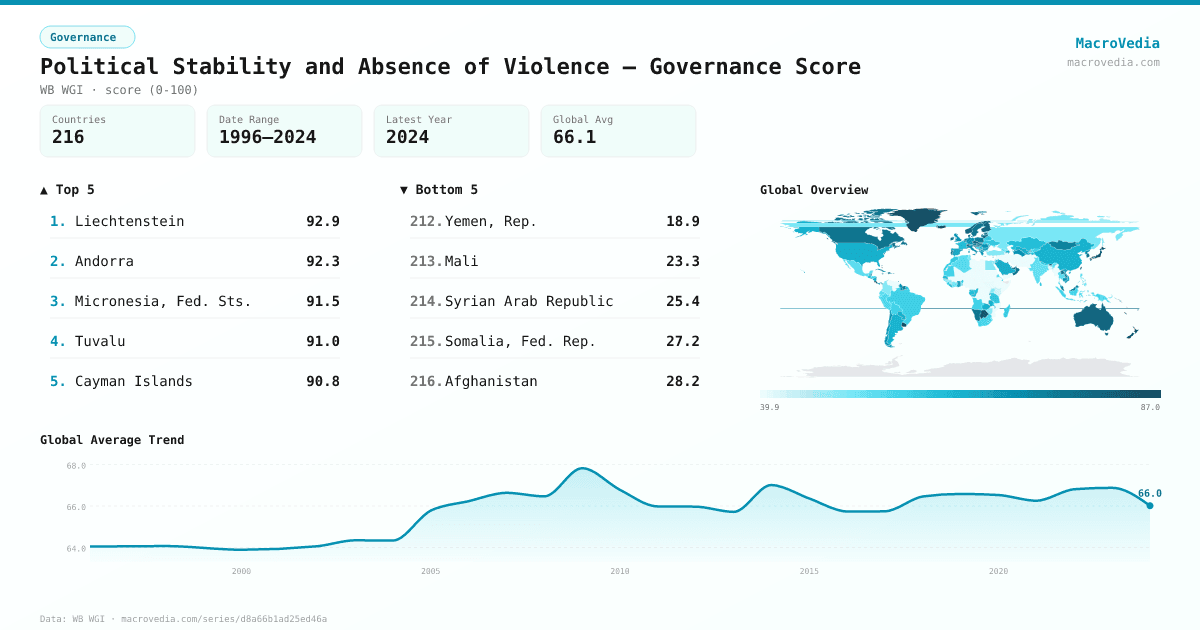Screen dimensions: 1200x630
Task: Click the 2010 label on the trend axis
Action: pyautogui.click(x=620, y=570)
